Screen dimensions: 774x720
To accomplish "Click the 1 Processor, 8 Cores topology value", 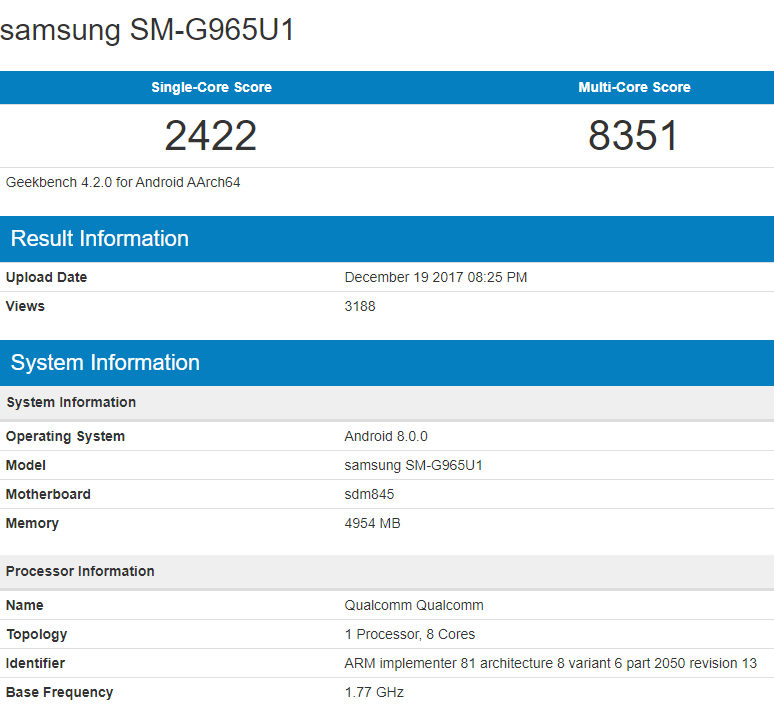I will click(410, 634).
